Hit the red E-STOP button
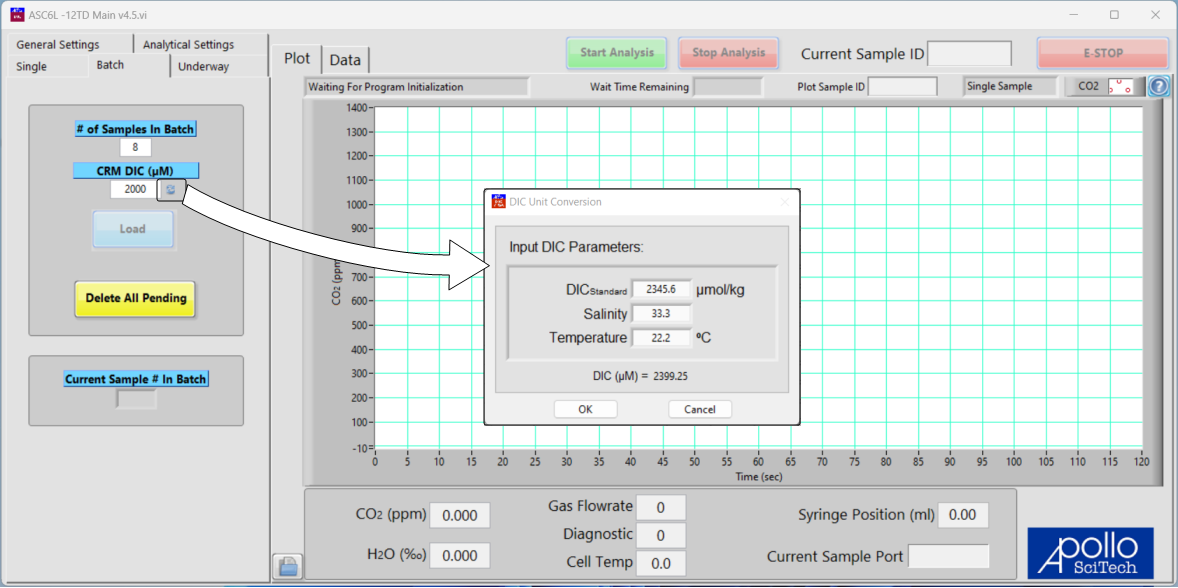1178x588 pixels. [x=1102, y=53]
